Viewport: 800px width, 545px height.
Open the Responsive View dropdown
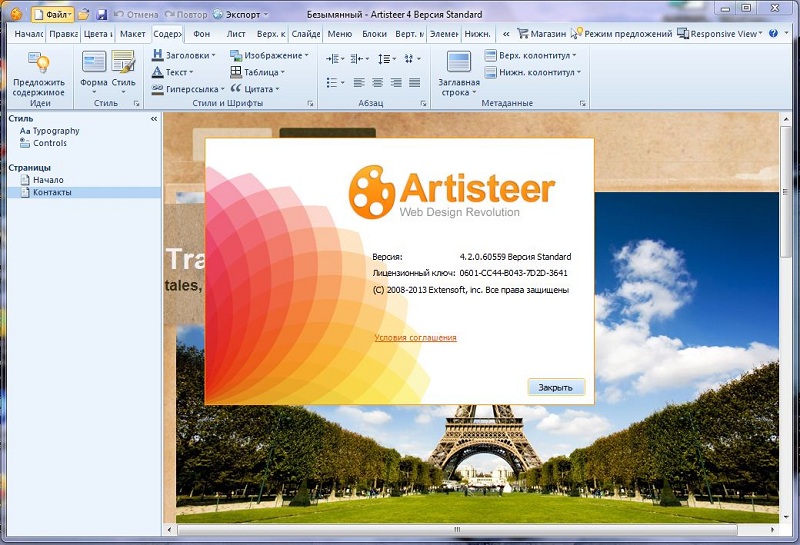coord(719,34)
